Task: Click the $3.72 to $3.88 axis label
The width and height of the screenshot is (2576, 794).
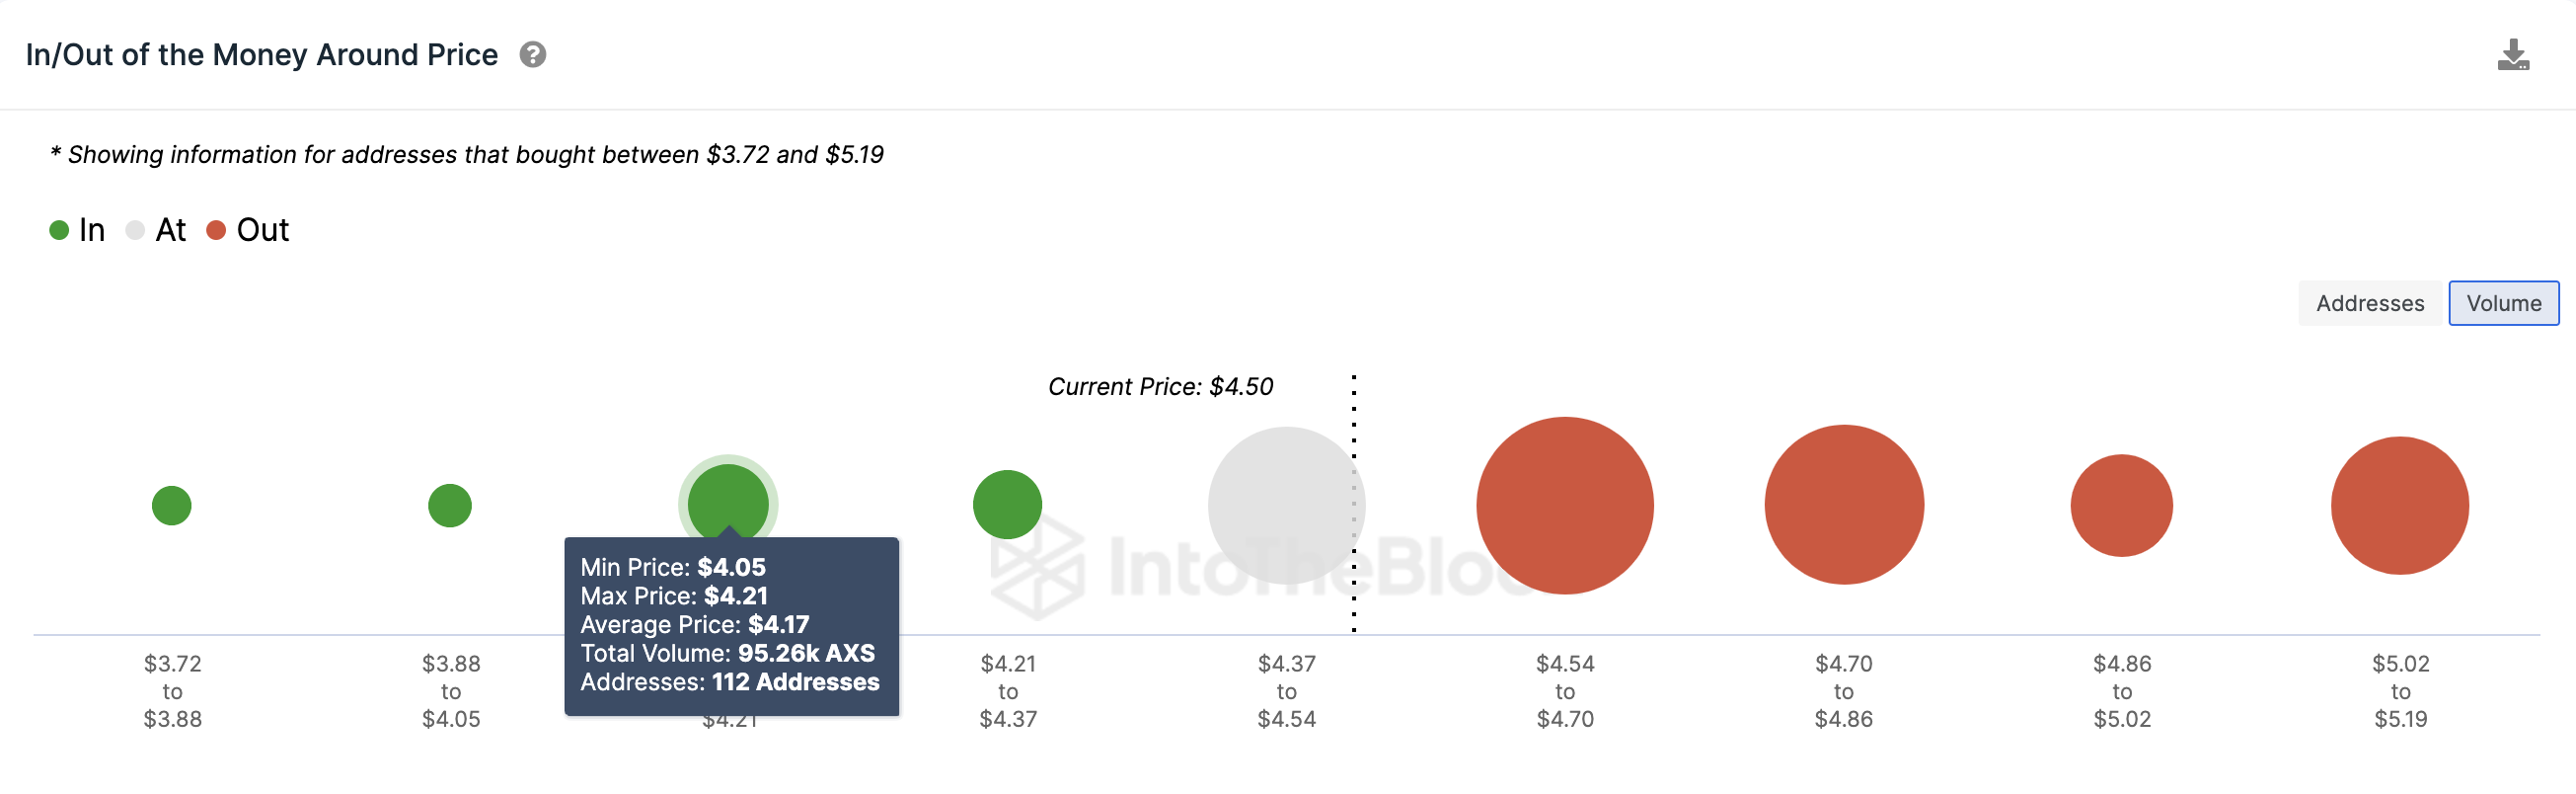Action: click(173, 691)
